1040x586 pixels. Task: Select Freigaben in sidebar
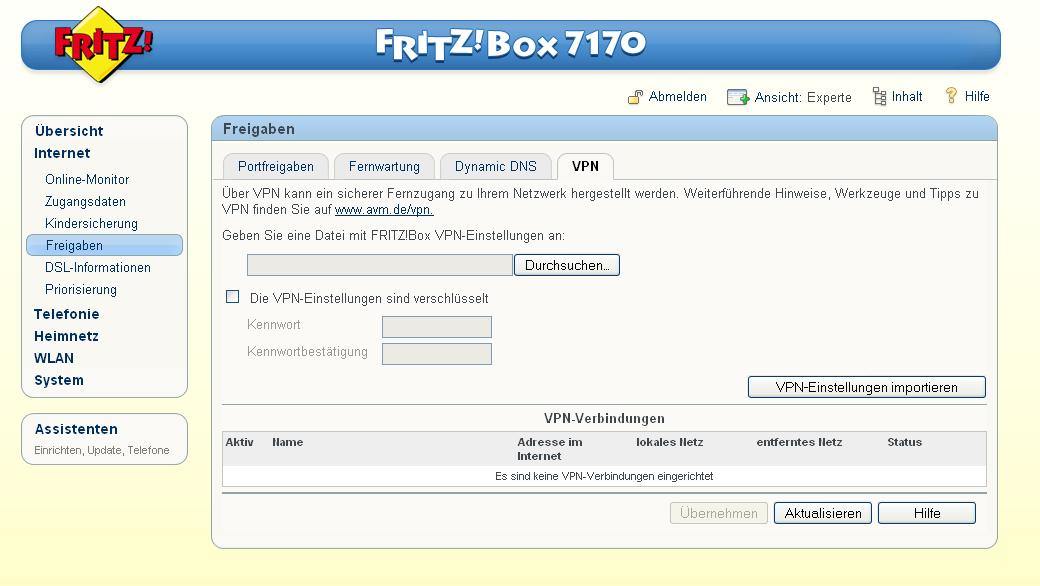pyautogui.click(x=104, y=245)
